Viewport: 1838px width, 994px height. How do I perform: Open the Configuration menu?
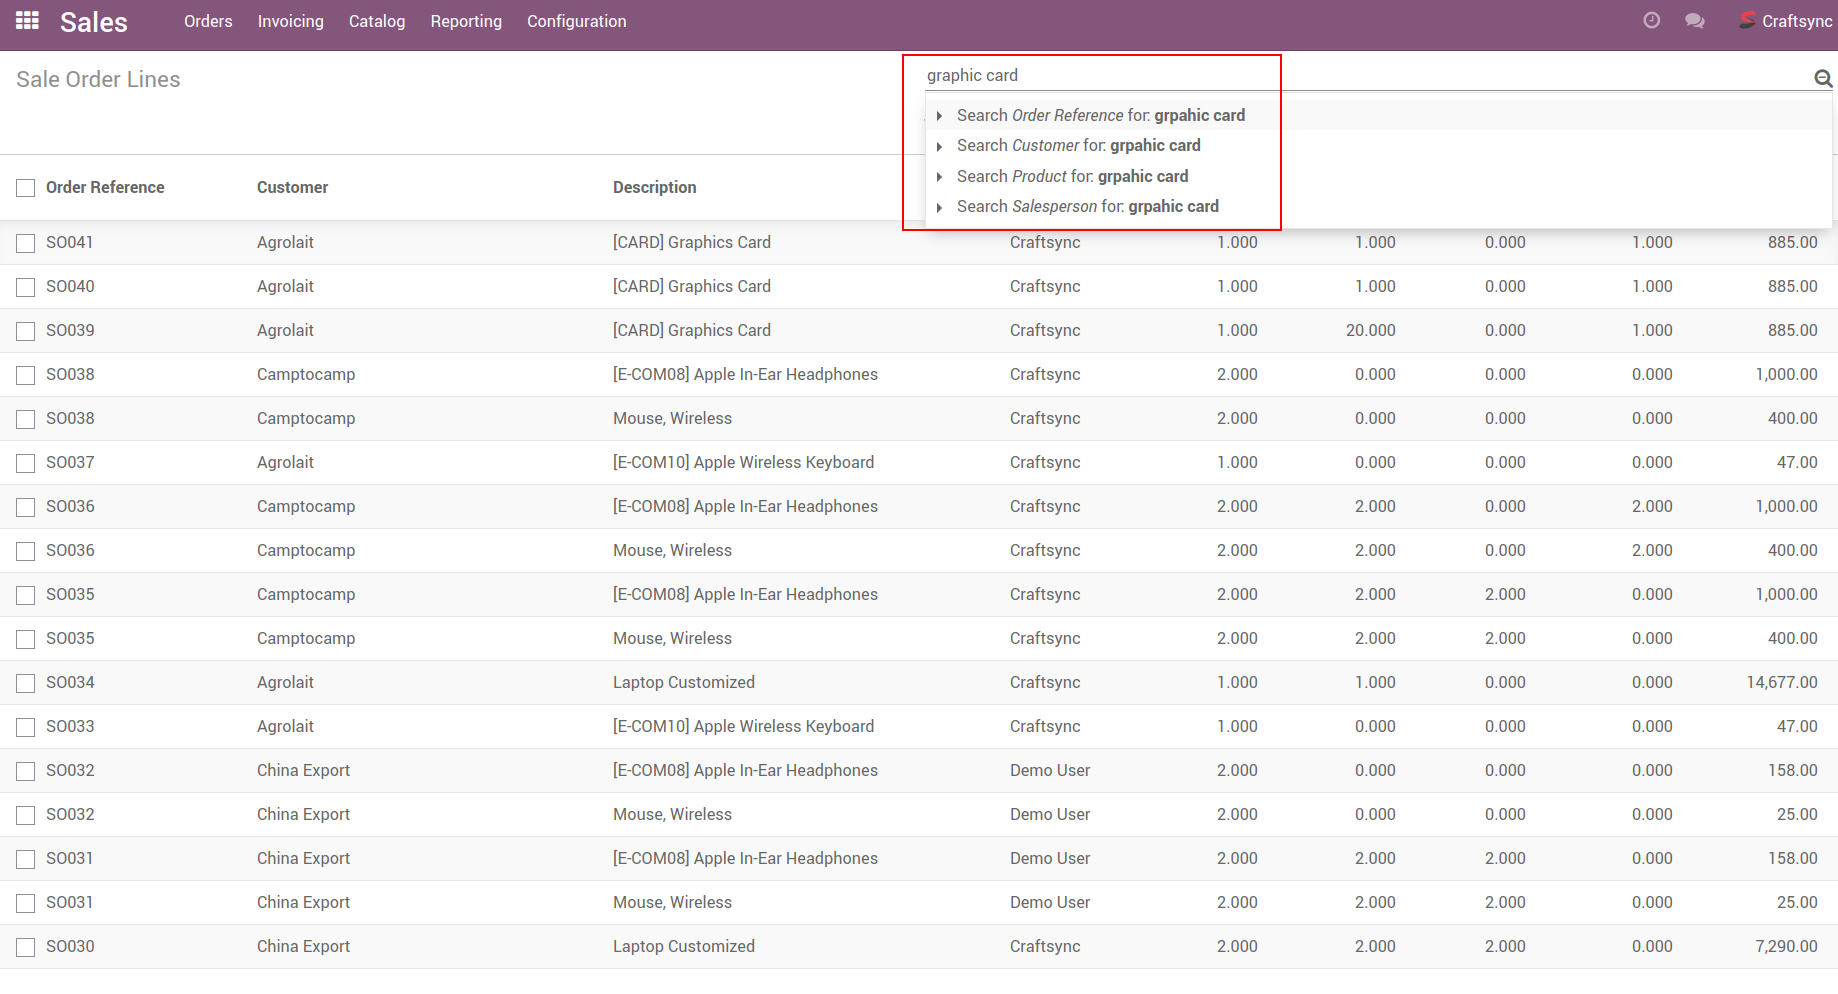(576, 21)
